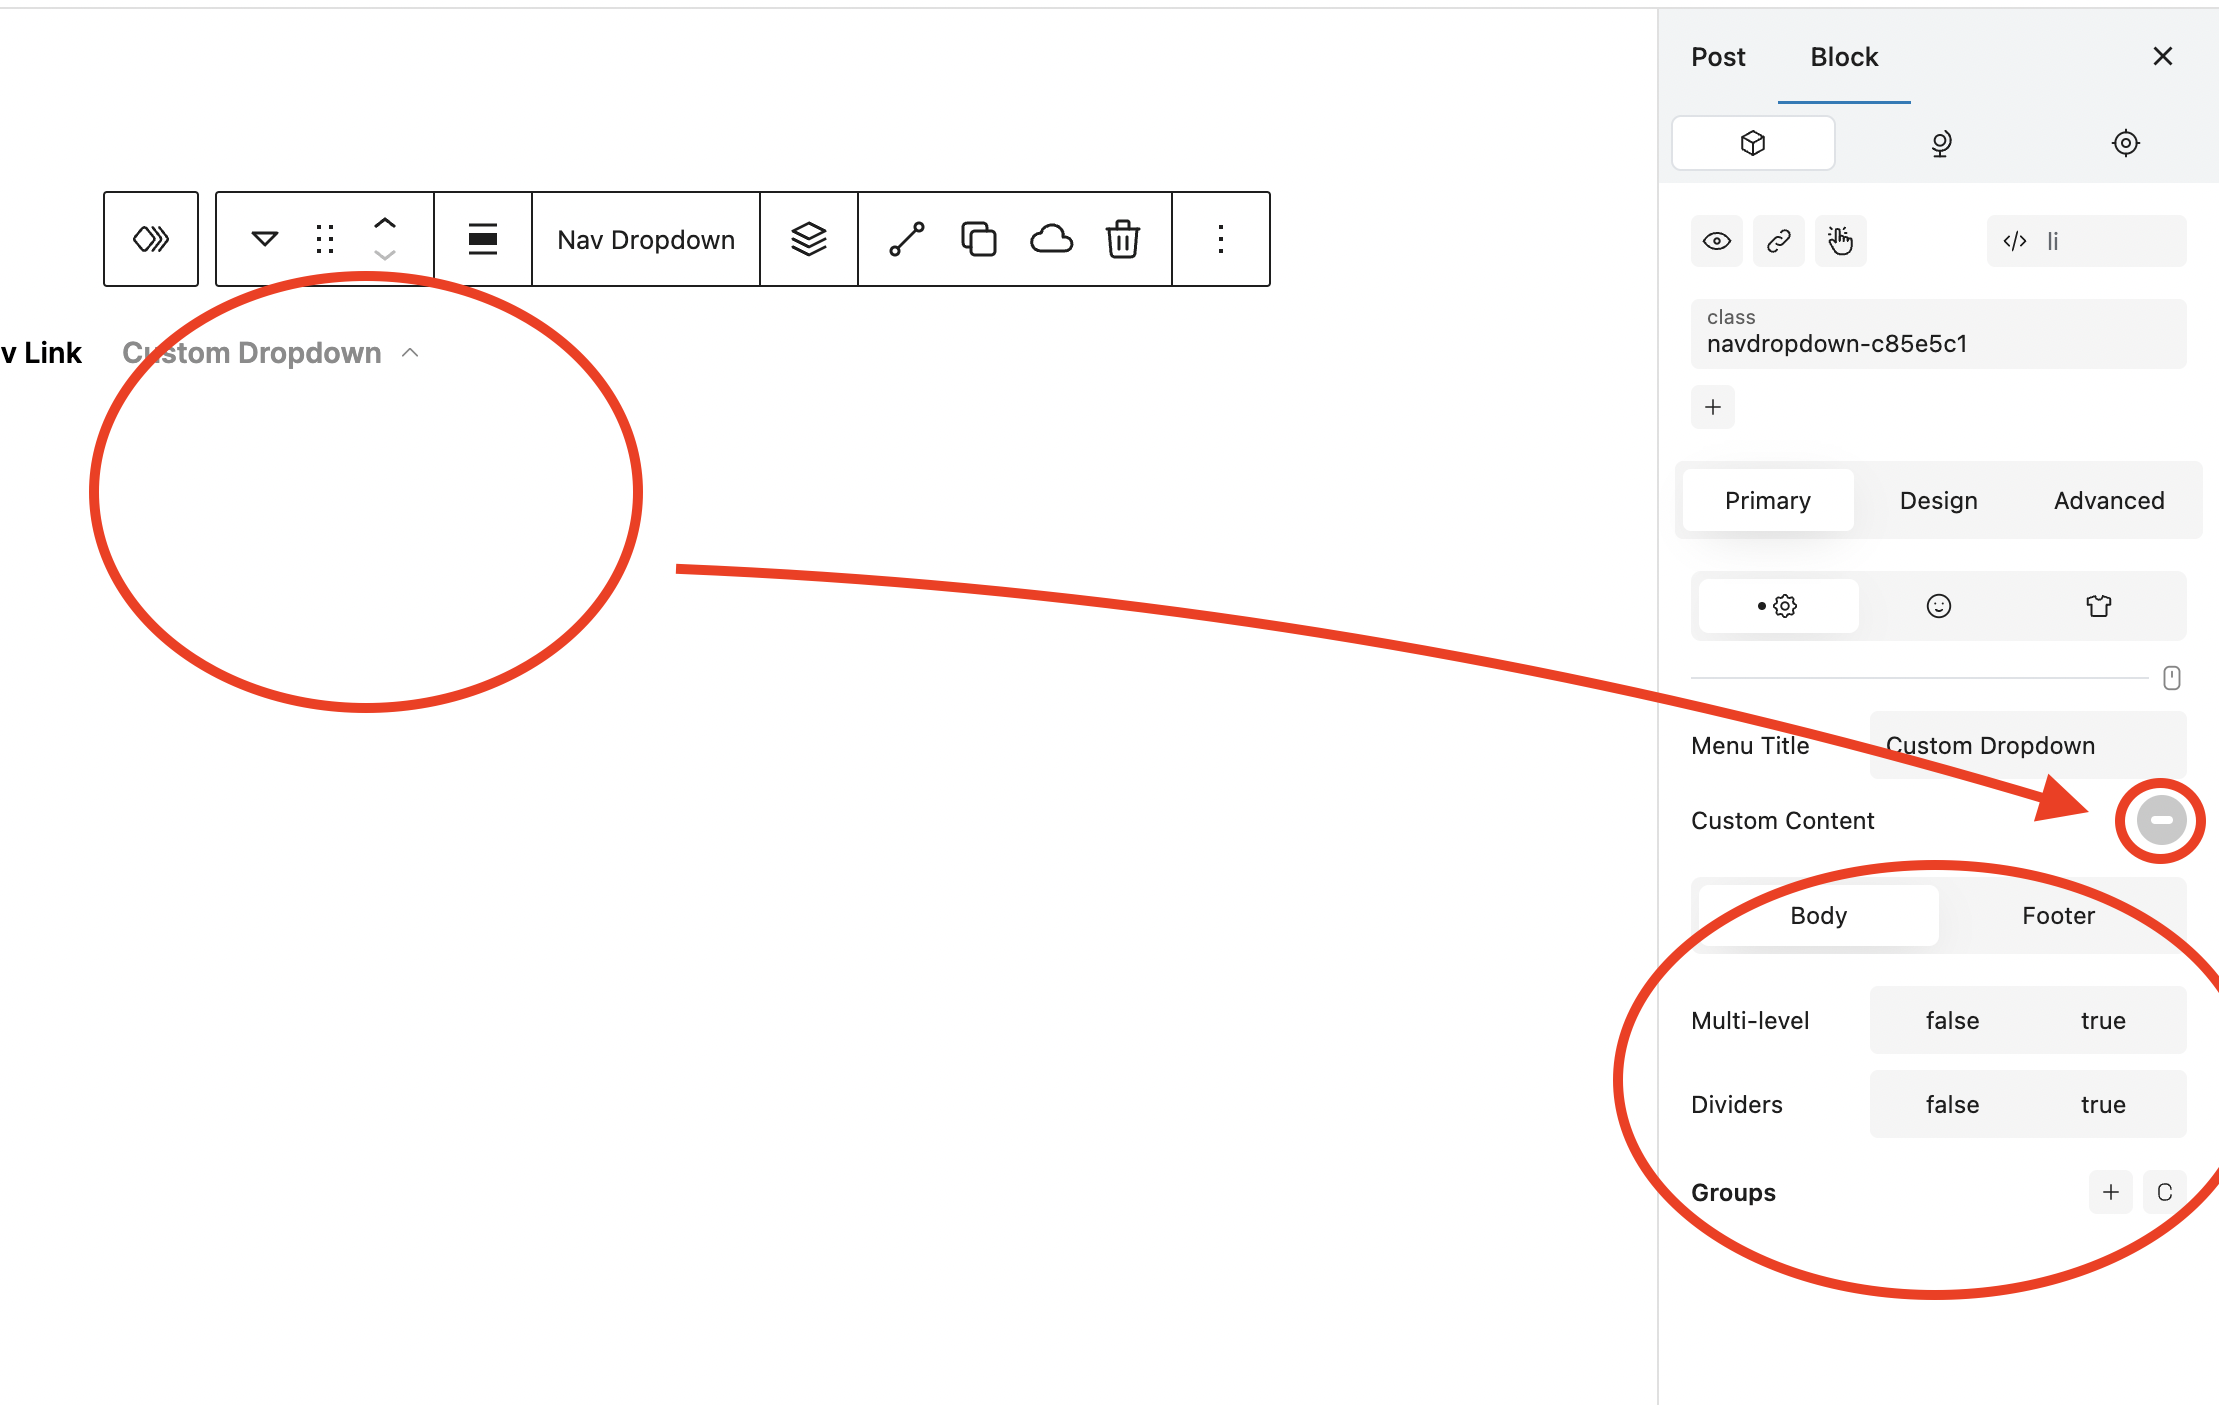Add a new group with plus button
This screenshot has width=2219, height=1405.
[2110, 1192]
